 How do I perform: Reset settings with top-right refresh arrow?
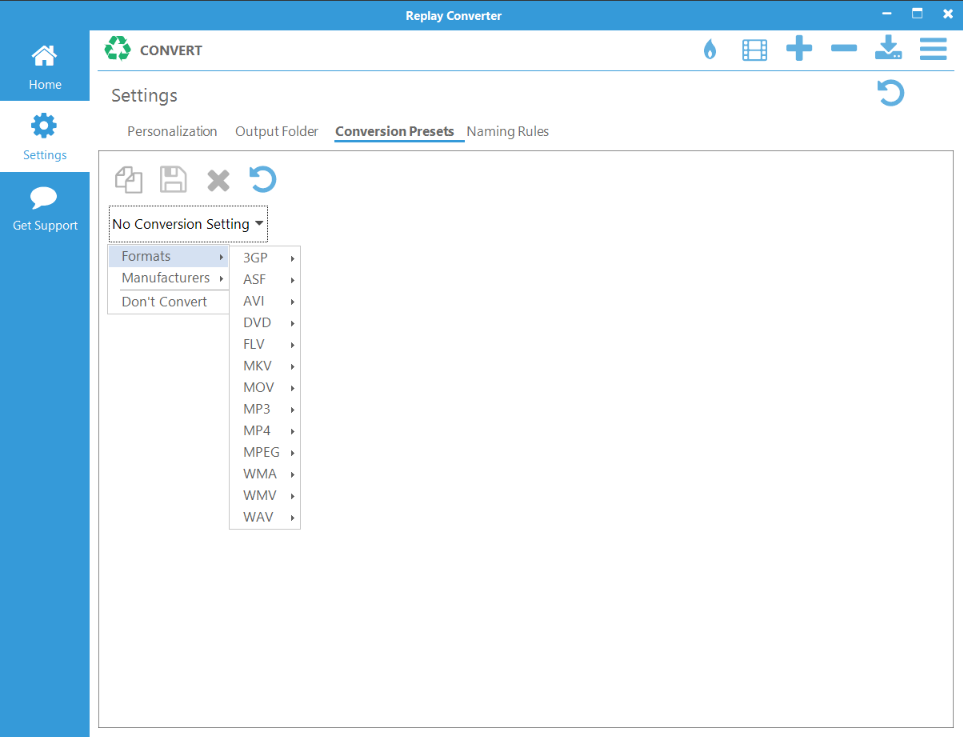(x=891, y=93)
